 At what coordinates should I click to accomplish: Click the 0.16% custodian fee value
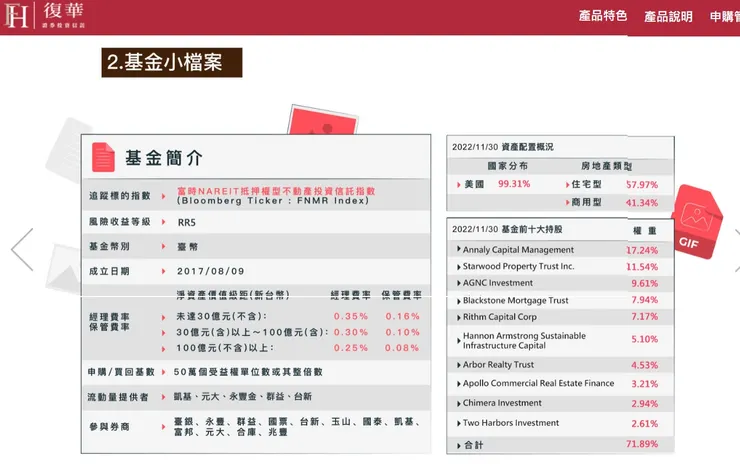coord(403,316)
